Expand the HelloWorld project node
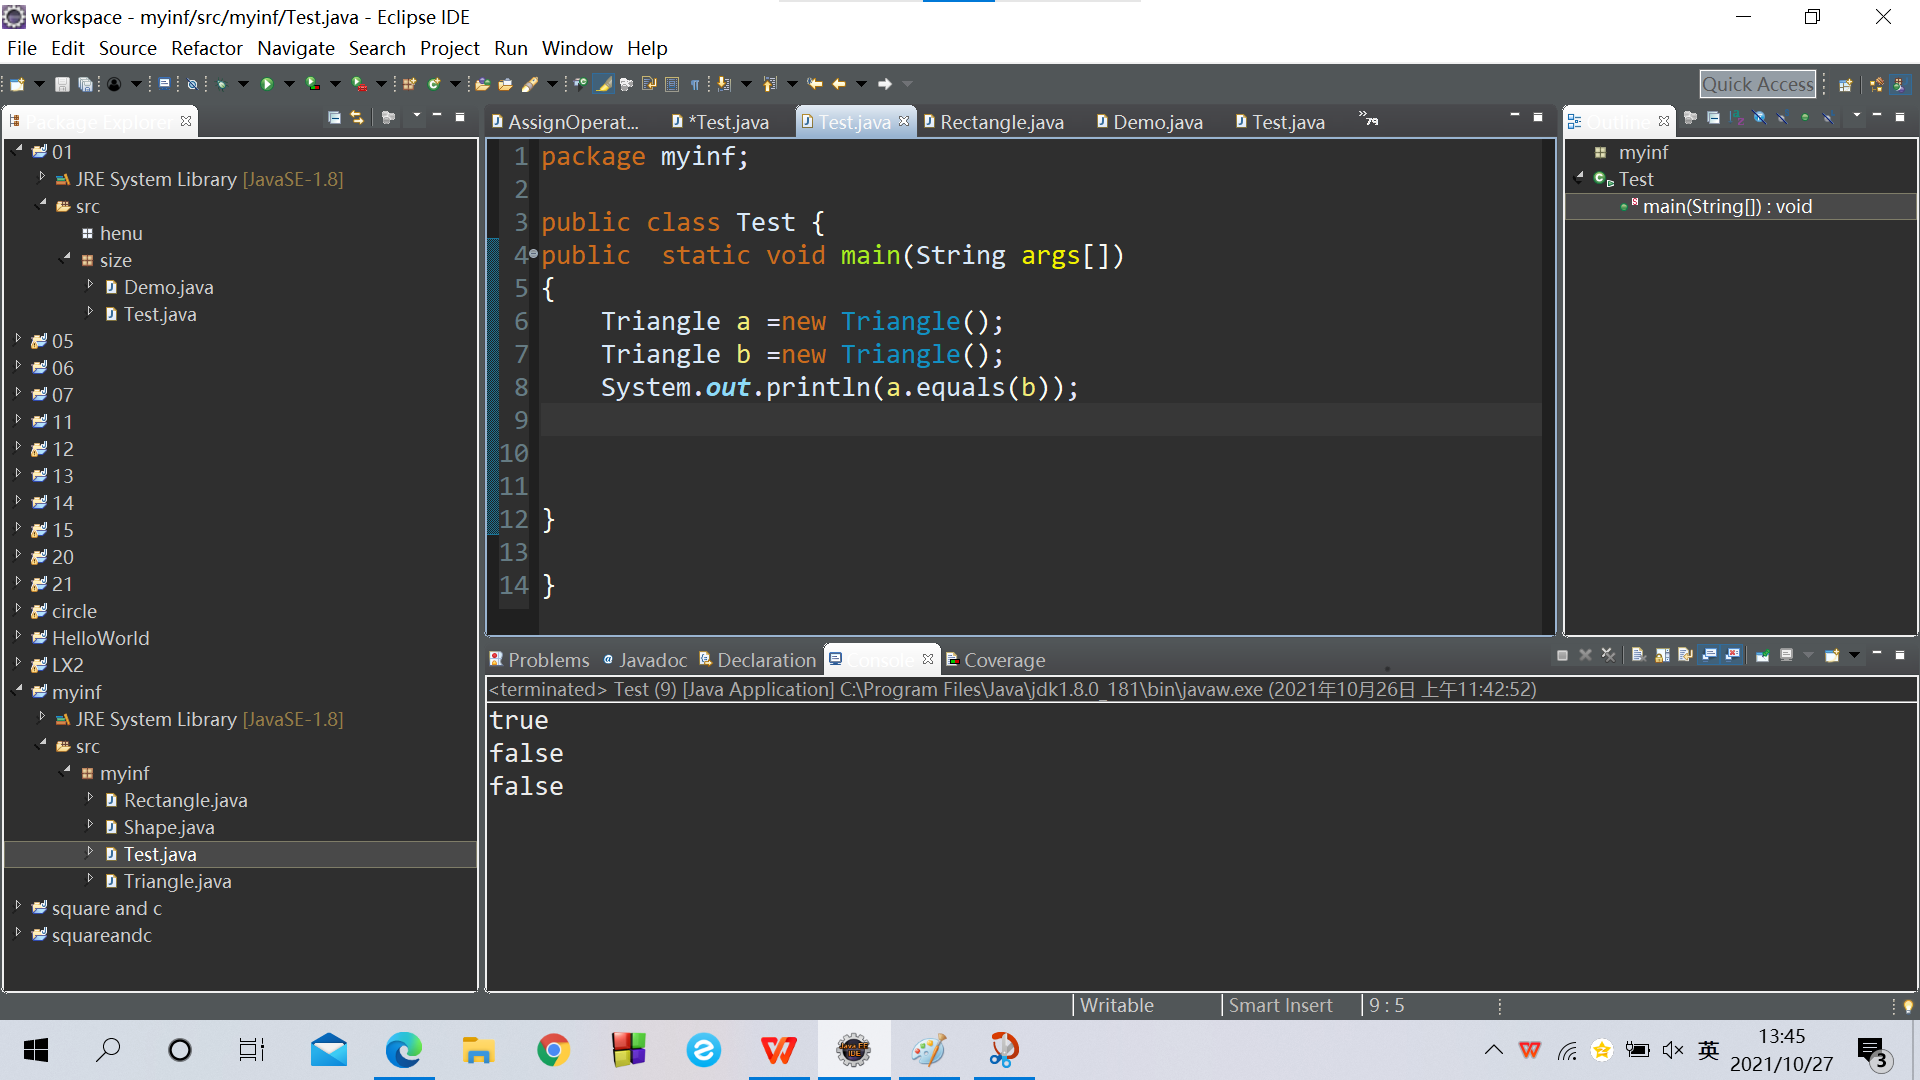 point(18,637)
